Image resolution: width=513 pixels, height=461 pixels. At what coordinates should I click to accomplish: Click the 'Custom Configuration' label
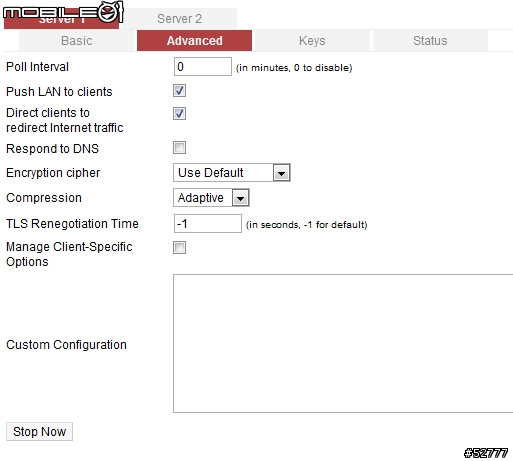click(66, 345)
